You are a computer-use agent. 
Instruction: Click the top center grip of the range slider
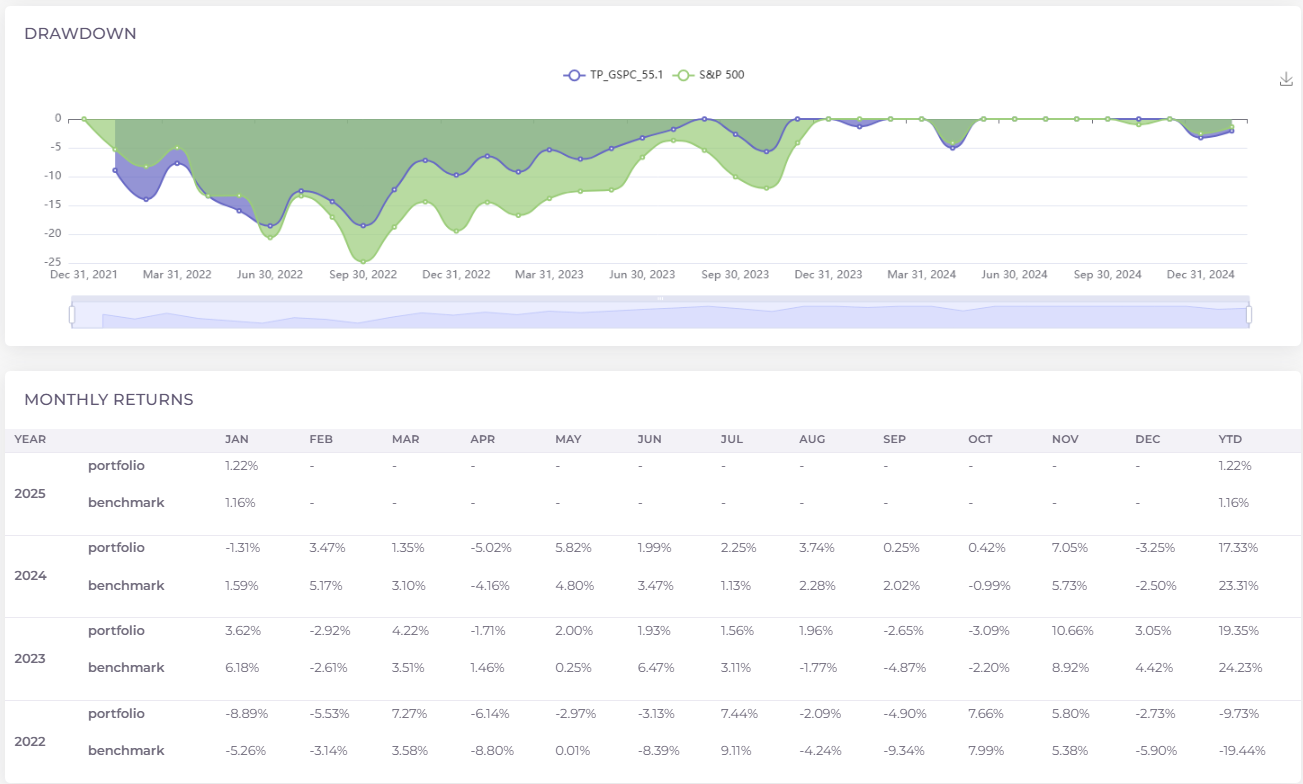[660, 299]
